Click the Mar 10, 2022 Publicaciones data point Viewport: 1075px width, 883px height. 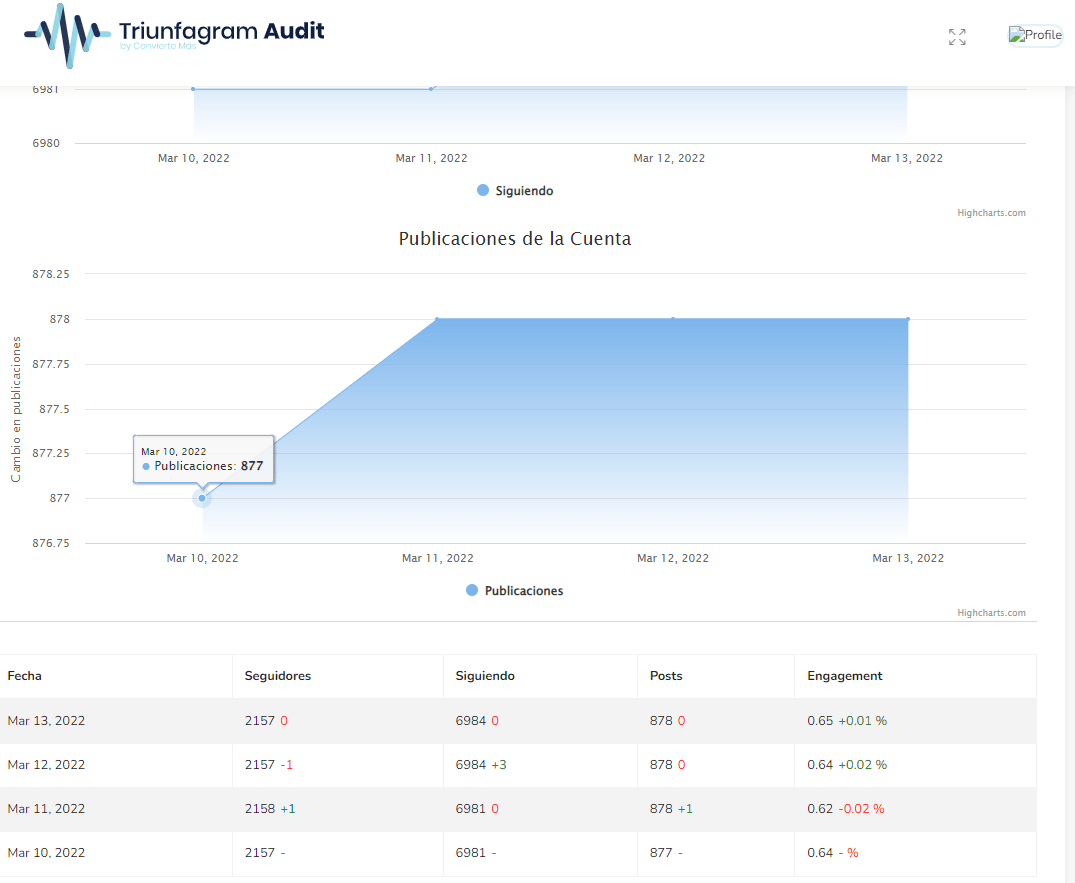202,498
